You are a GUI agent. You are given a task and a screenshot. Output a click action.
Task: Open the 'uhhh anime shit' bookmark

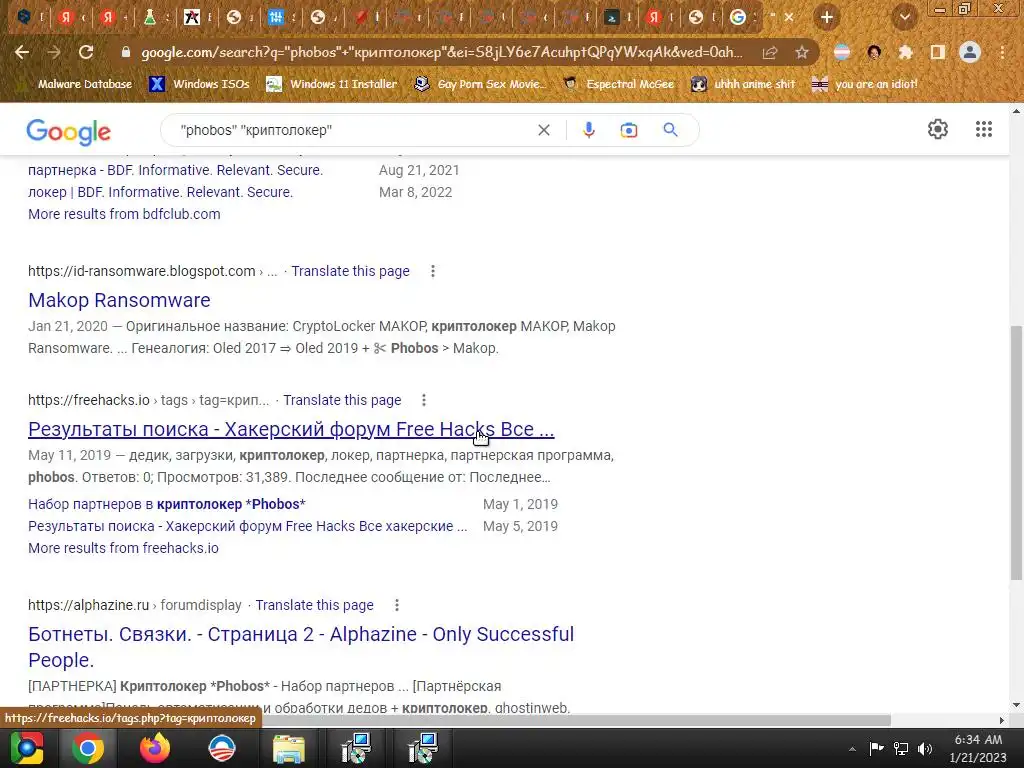coord(743,84)
